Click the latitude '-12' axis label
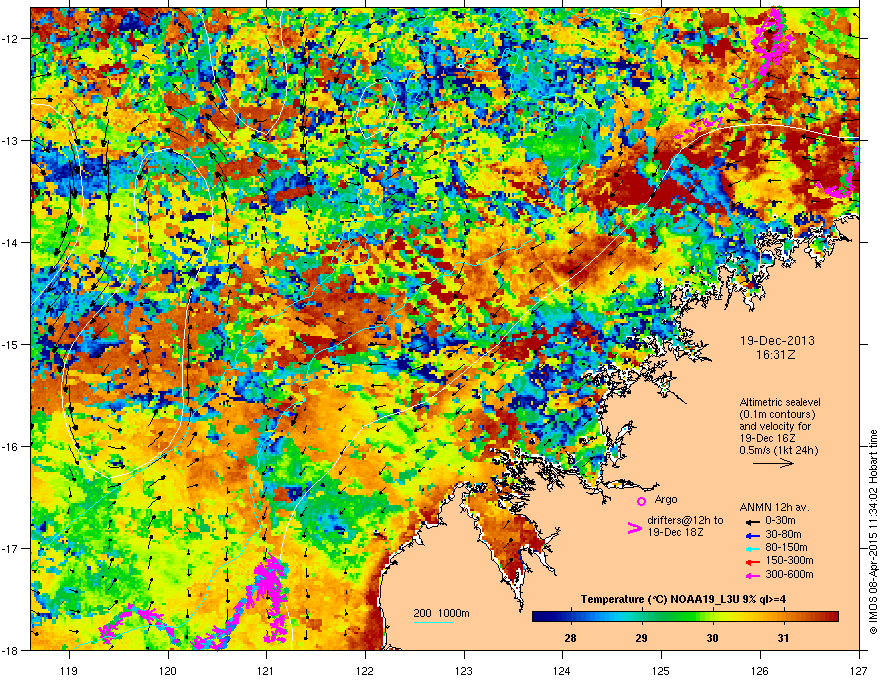The image size is (880, 680). [x=11, y=39]
